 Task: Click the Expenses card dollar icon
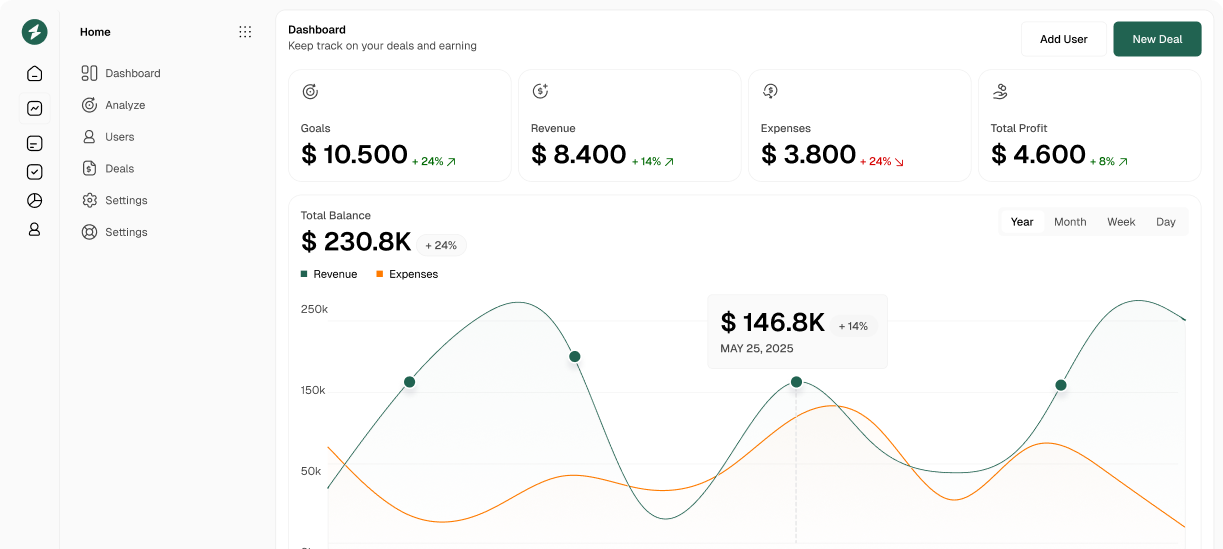[x=770, y=91]
